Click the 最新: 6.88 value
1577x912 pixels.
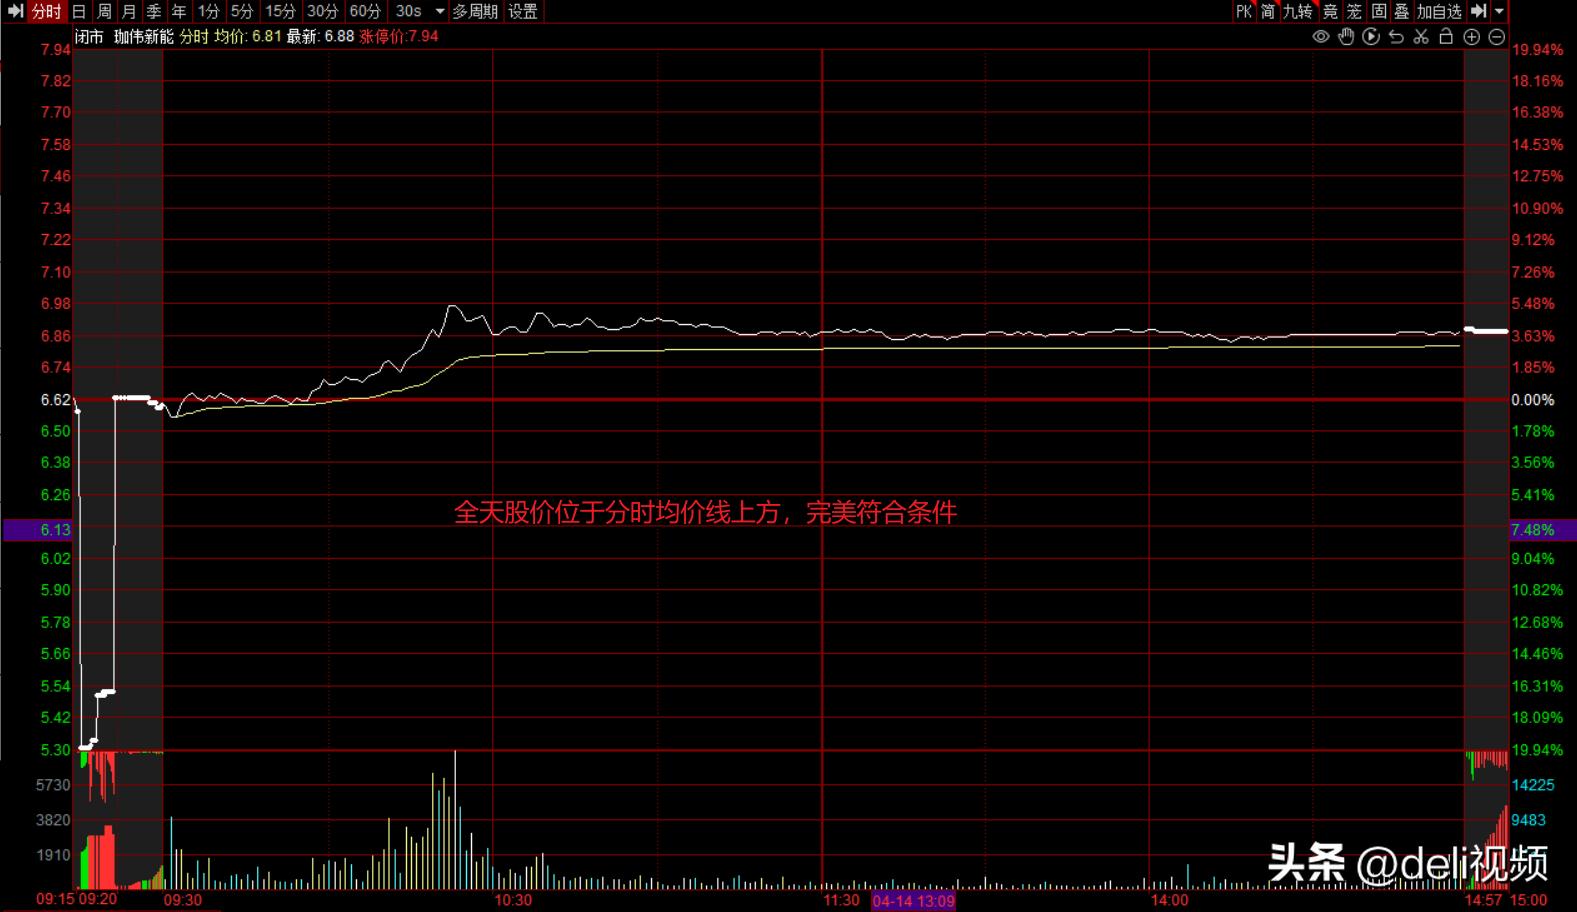click(x=320, y=36)
